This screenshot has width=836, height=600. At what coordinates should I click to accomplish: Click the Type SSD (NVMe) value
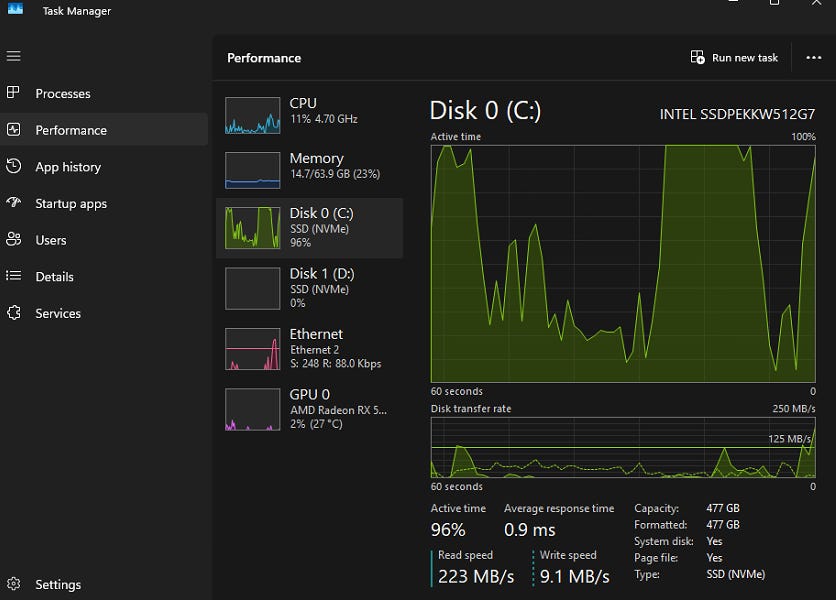[736, 574]
